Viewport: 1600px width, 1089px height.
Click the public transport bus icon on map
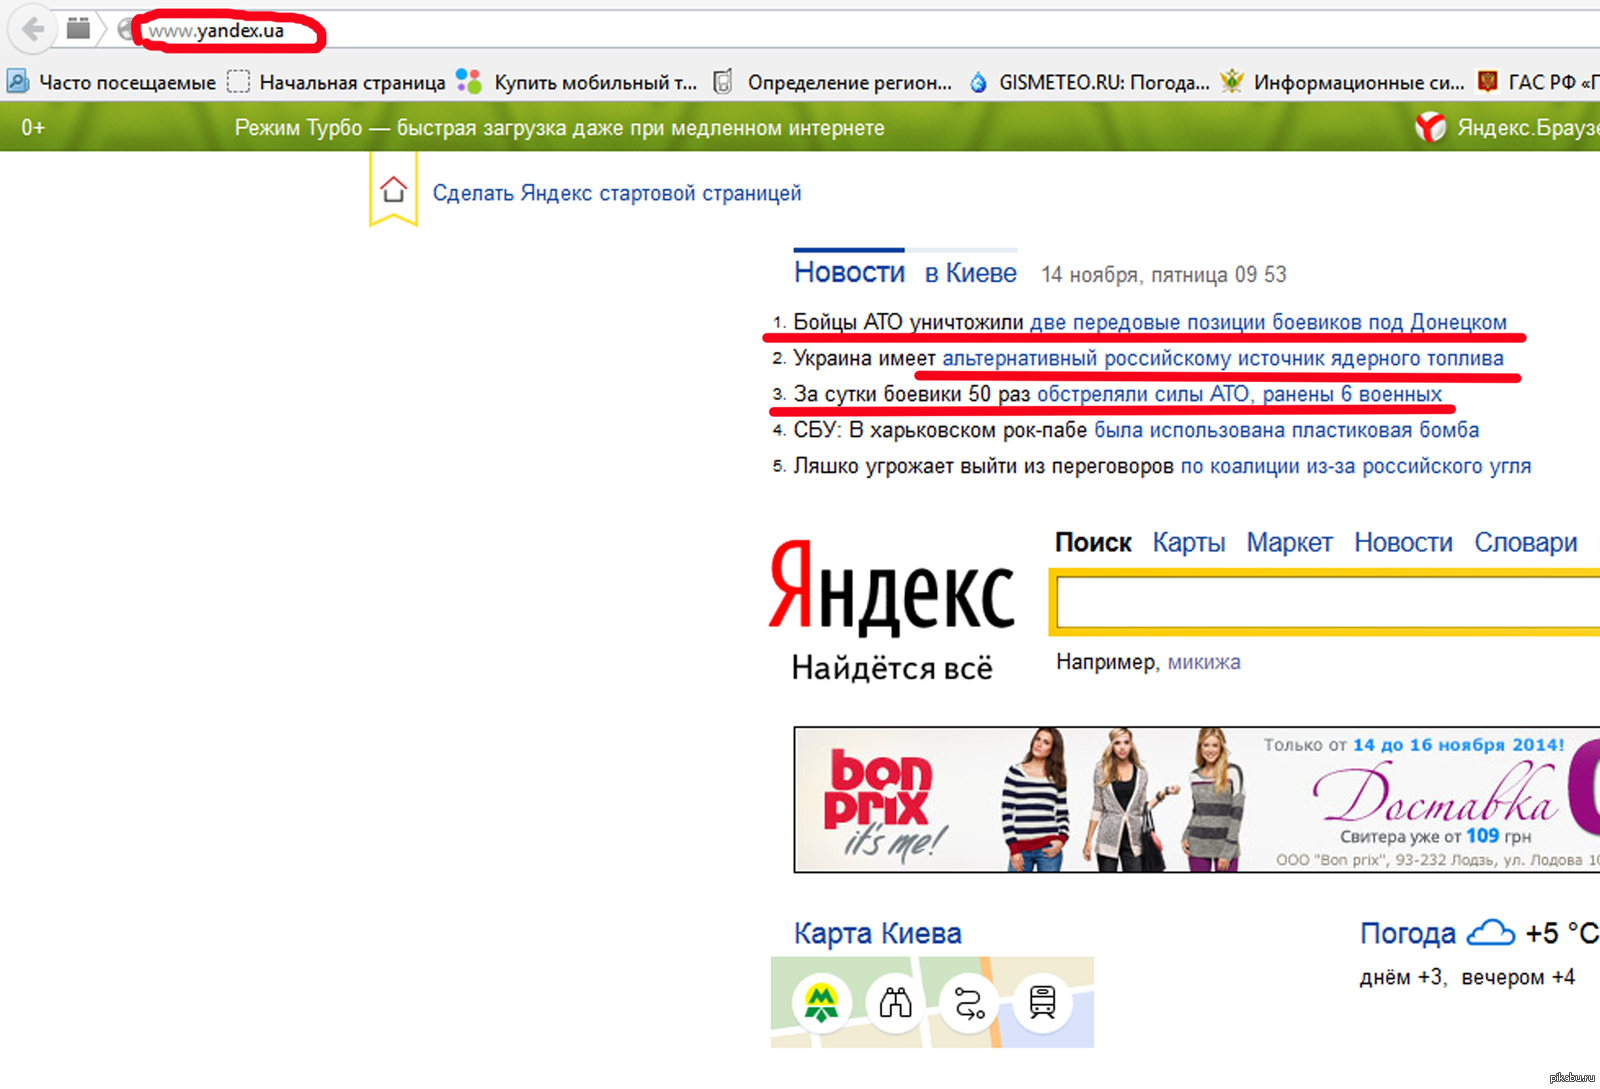1043,1002
